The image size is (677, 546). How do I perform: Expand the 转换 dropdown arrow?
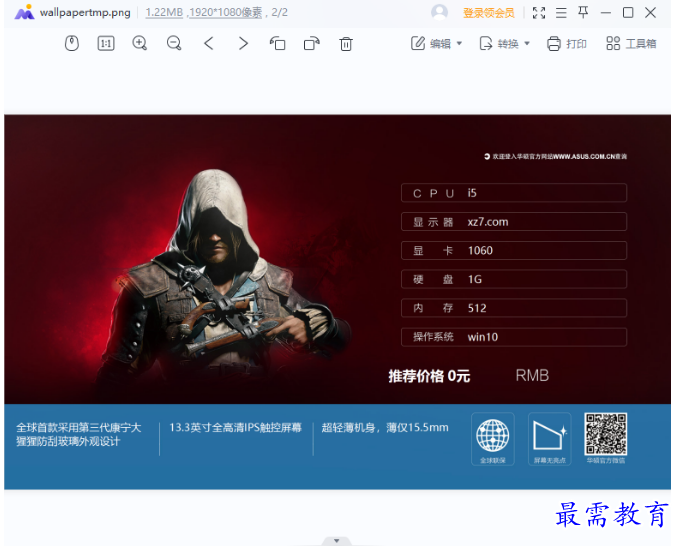click(527, 44)
